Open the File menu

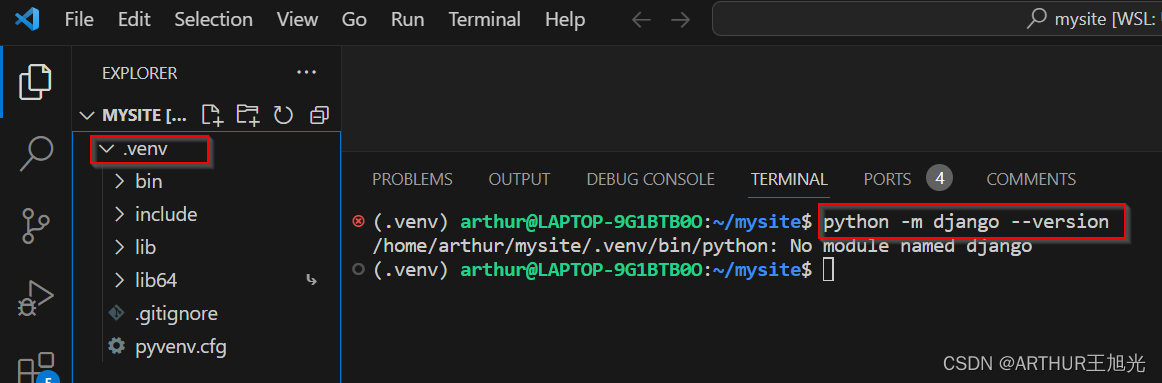pos(79,19)
